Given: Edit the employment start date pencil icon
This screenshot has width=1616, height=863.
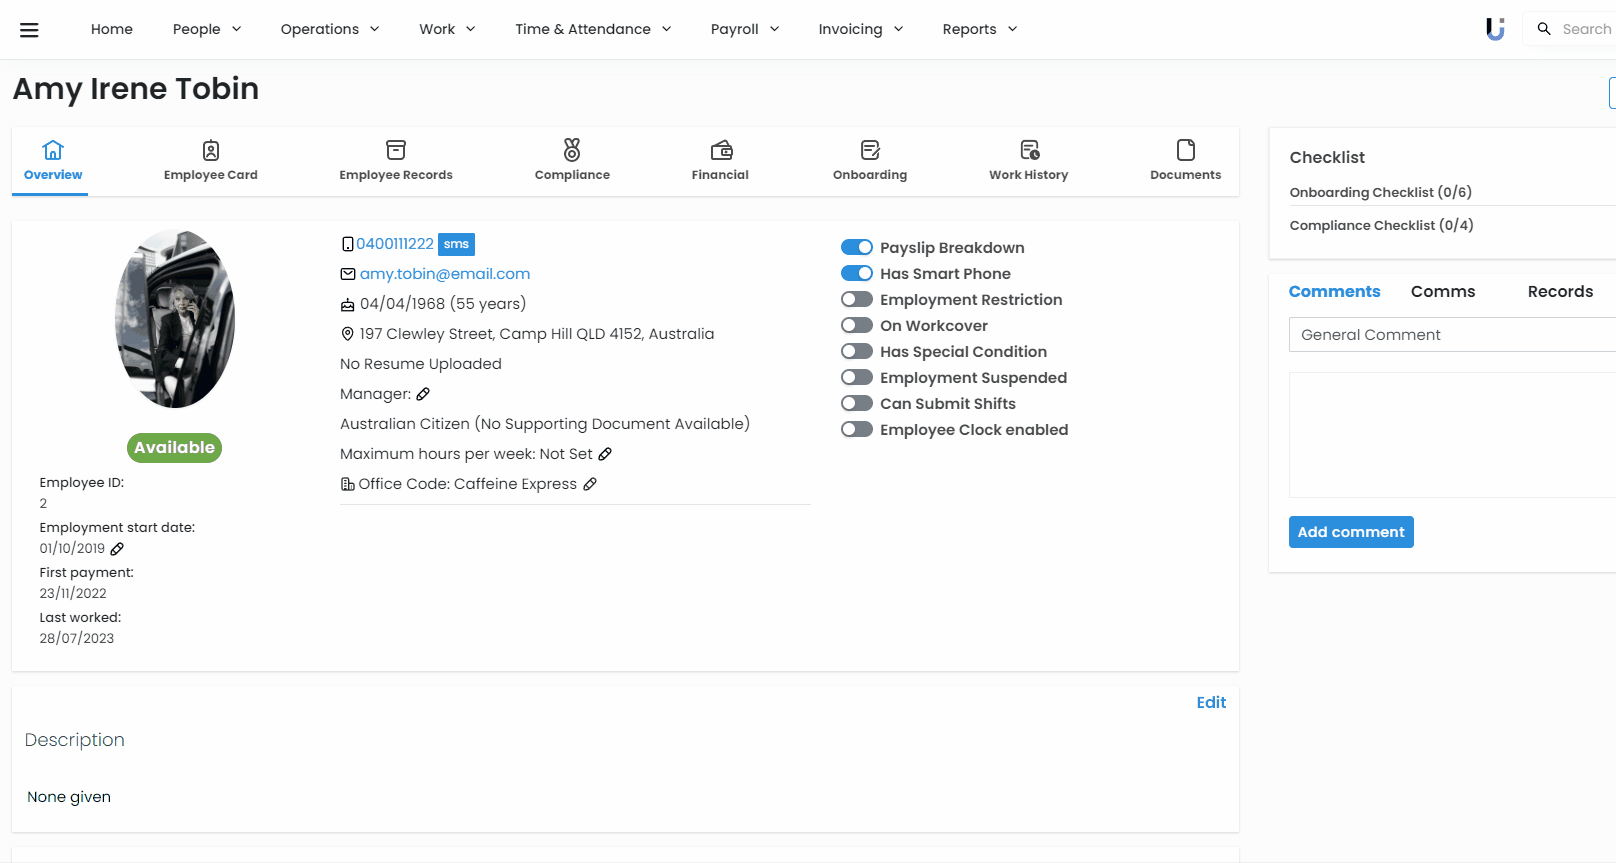Looking at the screenshot, I should click(117, 549).
